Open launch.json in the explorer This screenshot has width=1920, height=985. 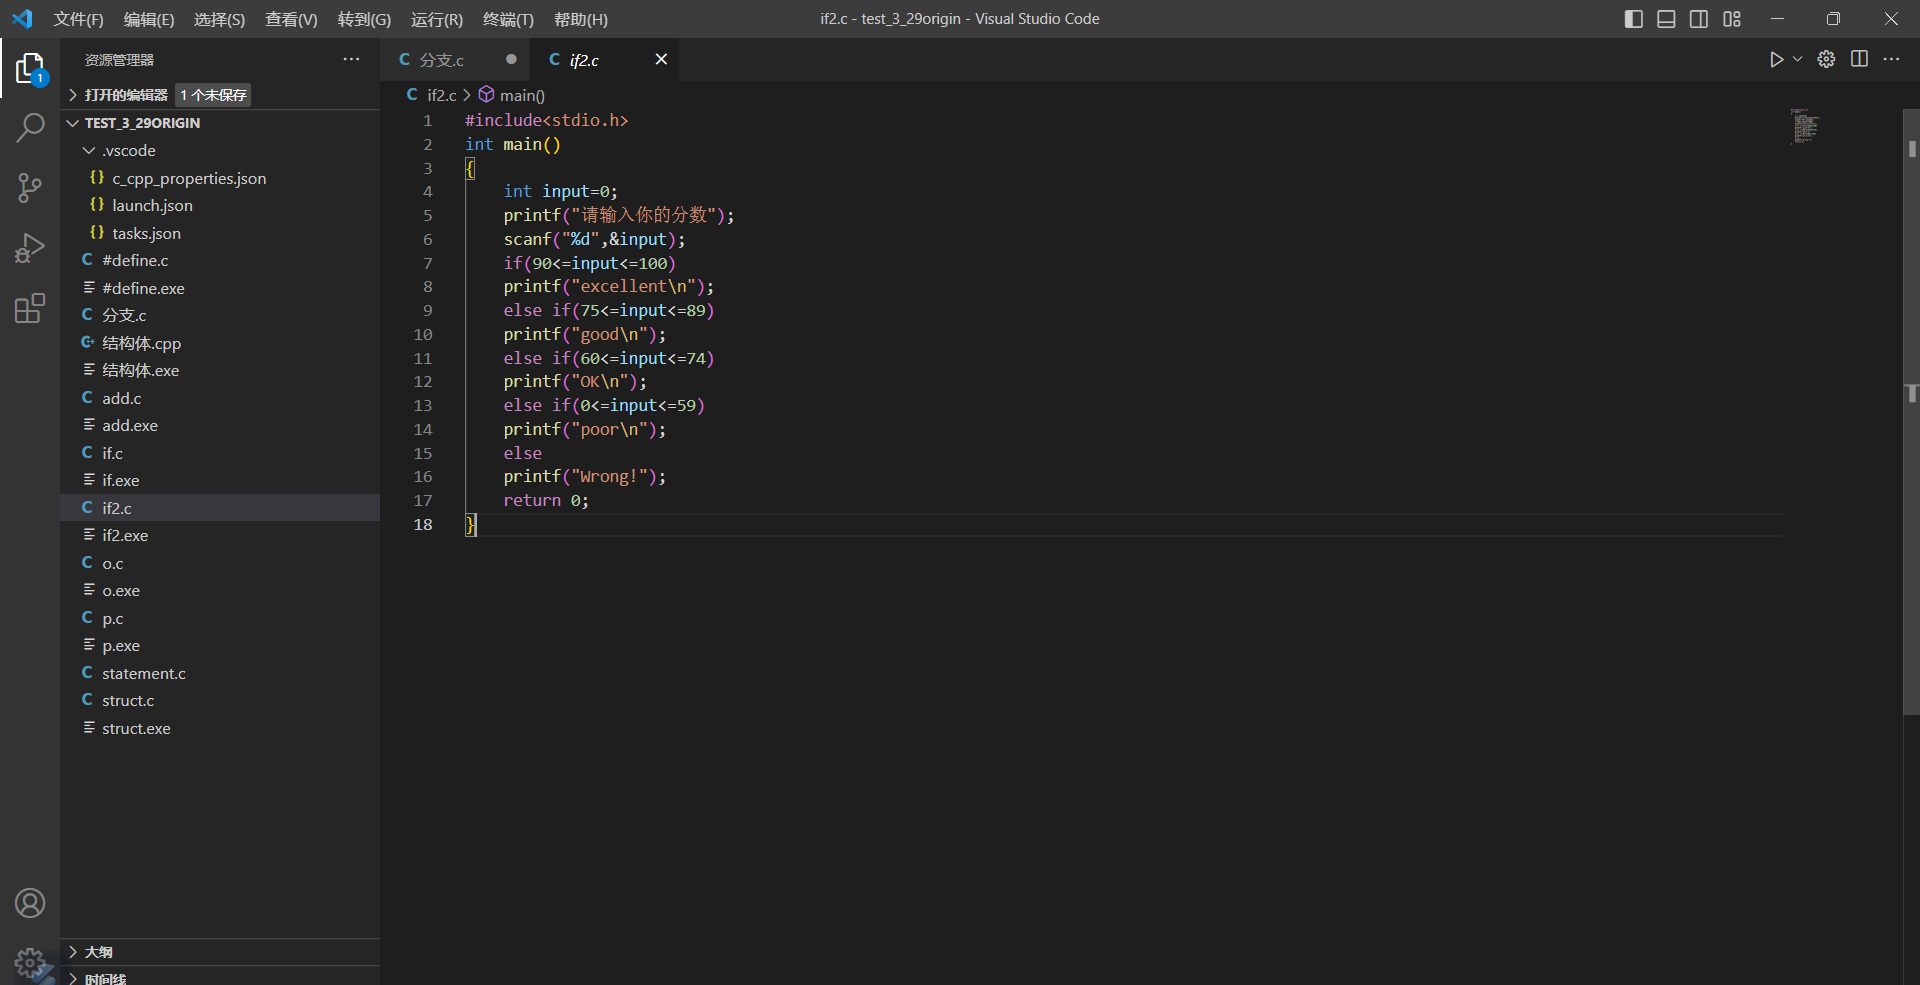152,205
